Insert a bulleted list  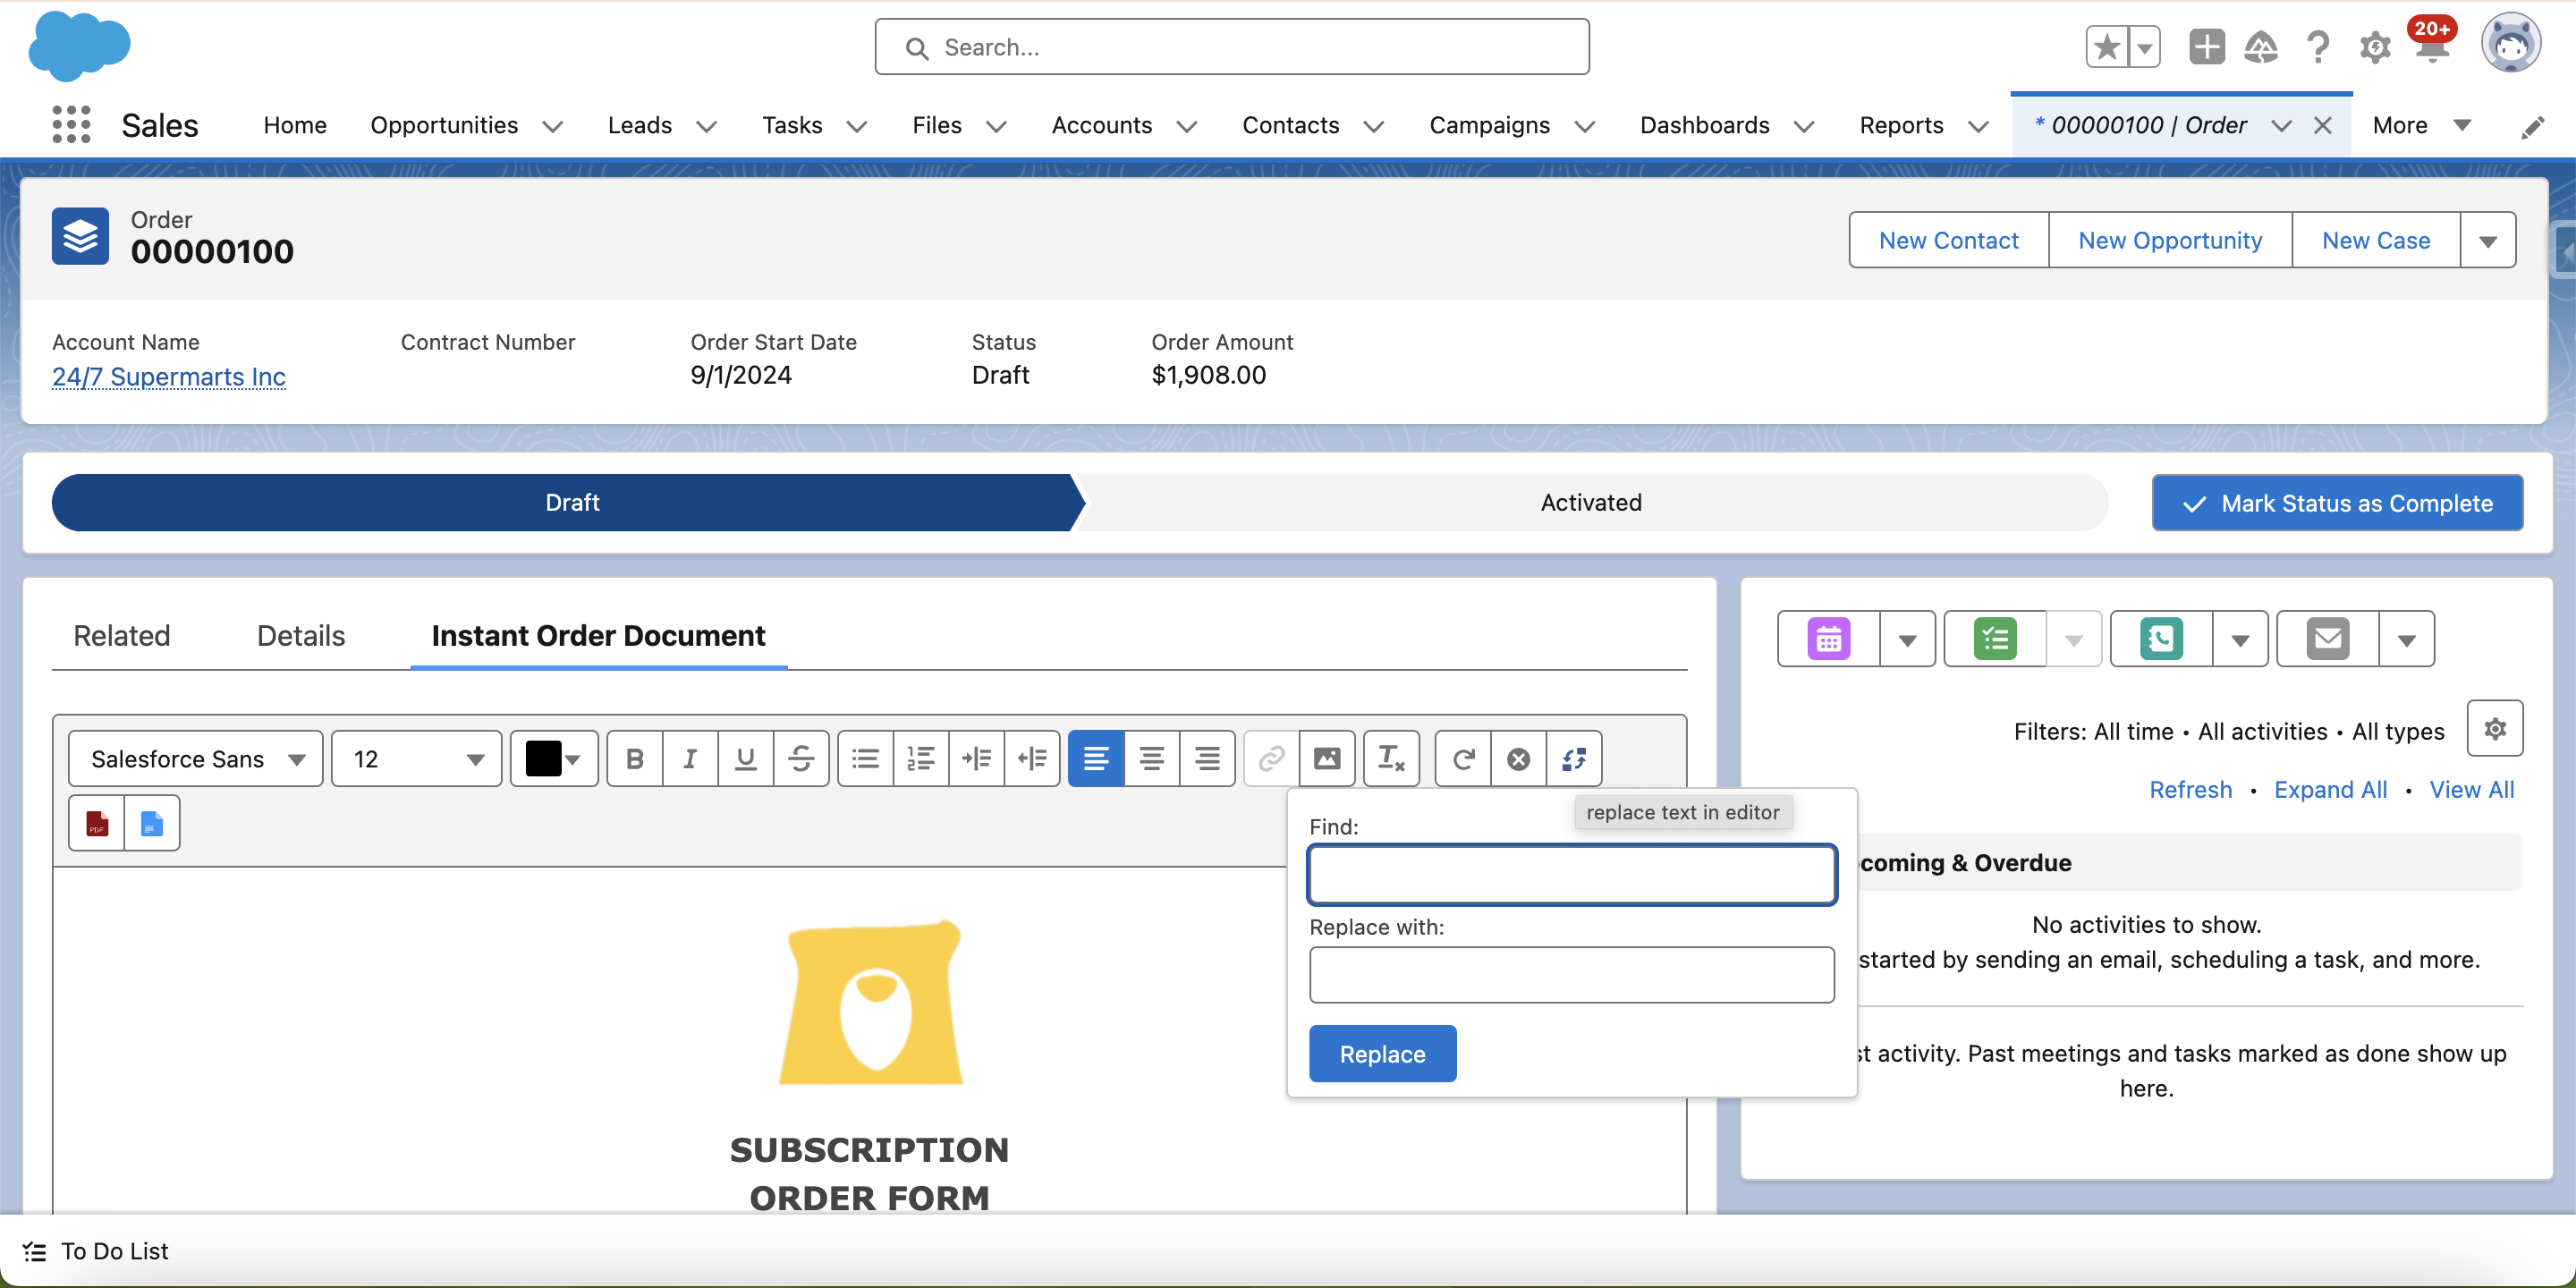pyautogui.click(x=865, y=759)
